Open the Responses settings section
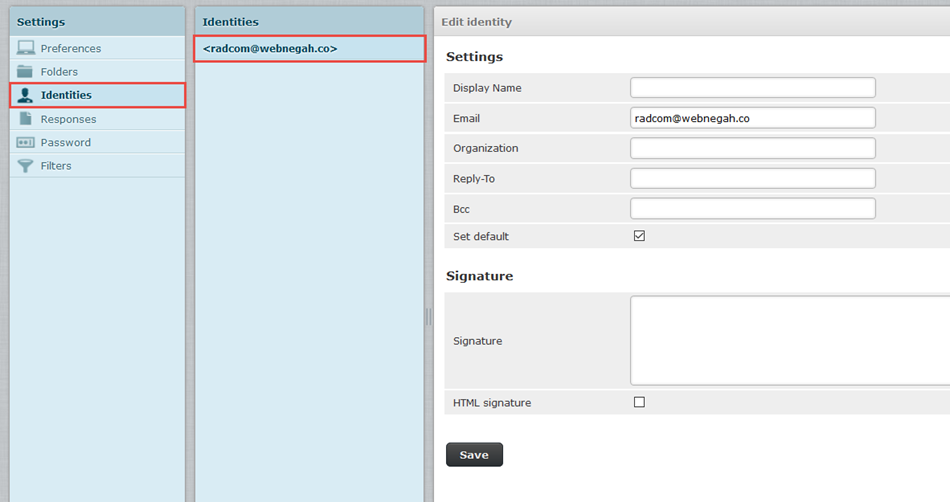Screen dimensions: 950x502 point(68,119)
